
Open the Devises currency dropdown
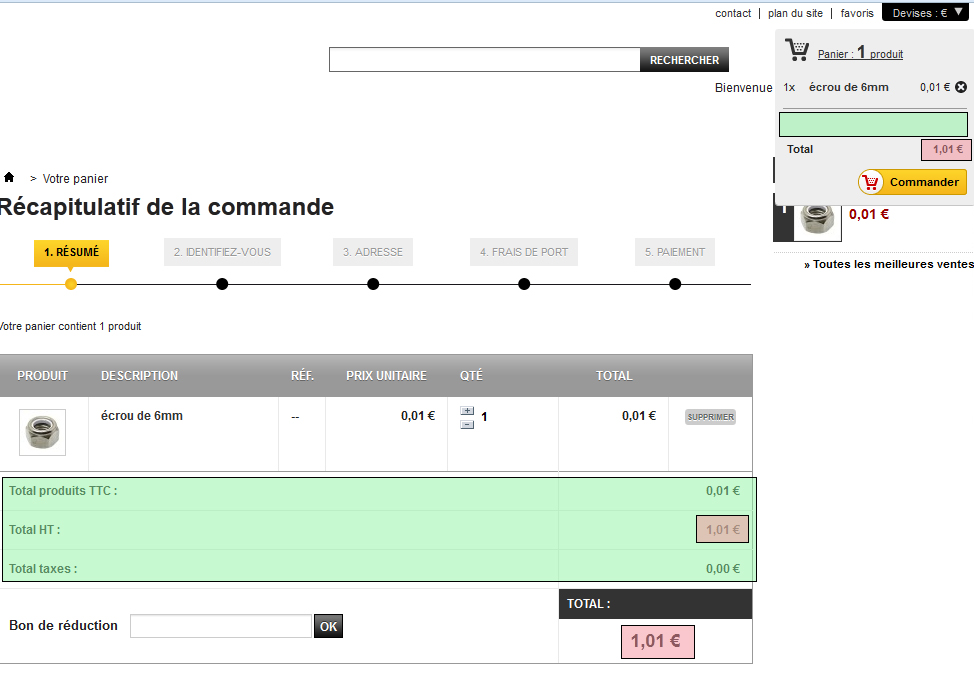(925, 13)
